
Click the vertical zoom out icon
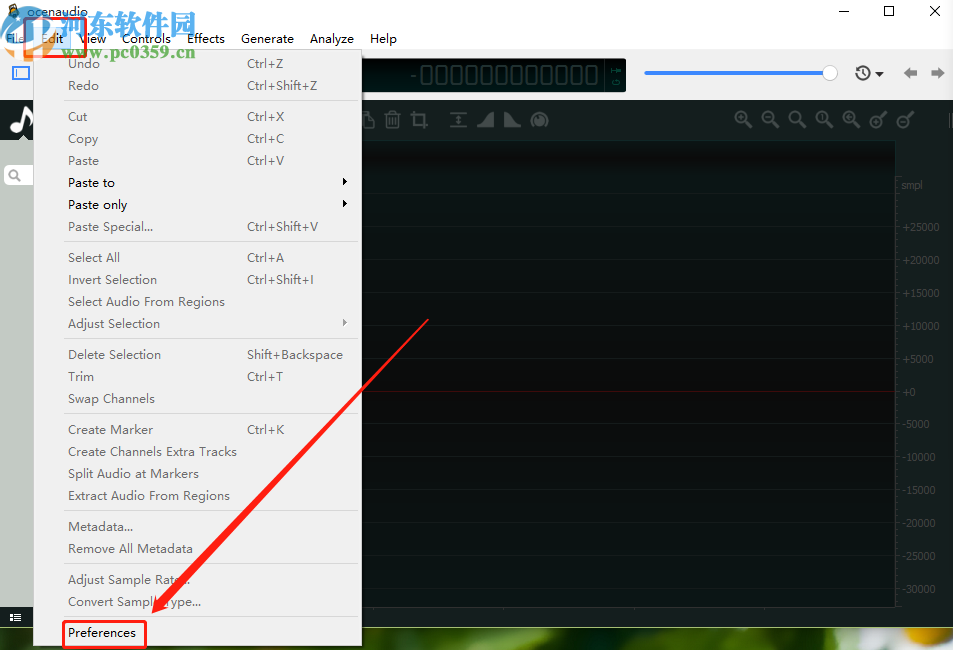[905, 120]
